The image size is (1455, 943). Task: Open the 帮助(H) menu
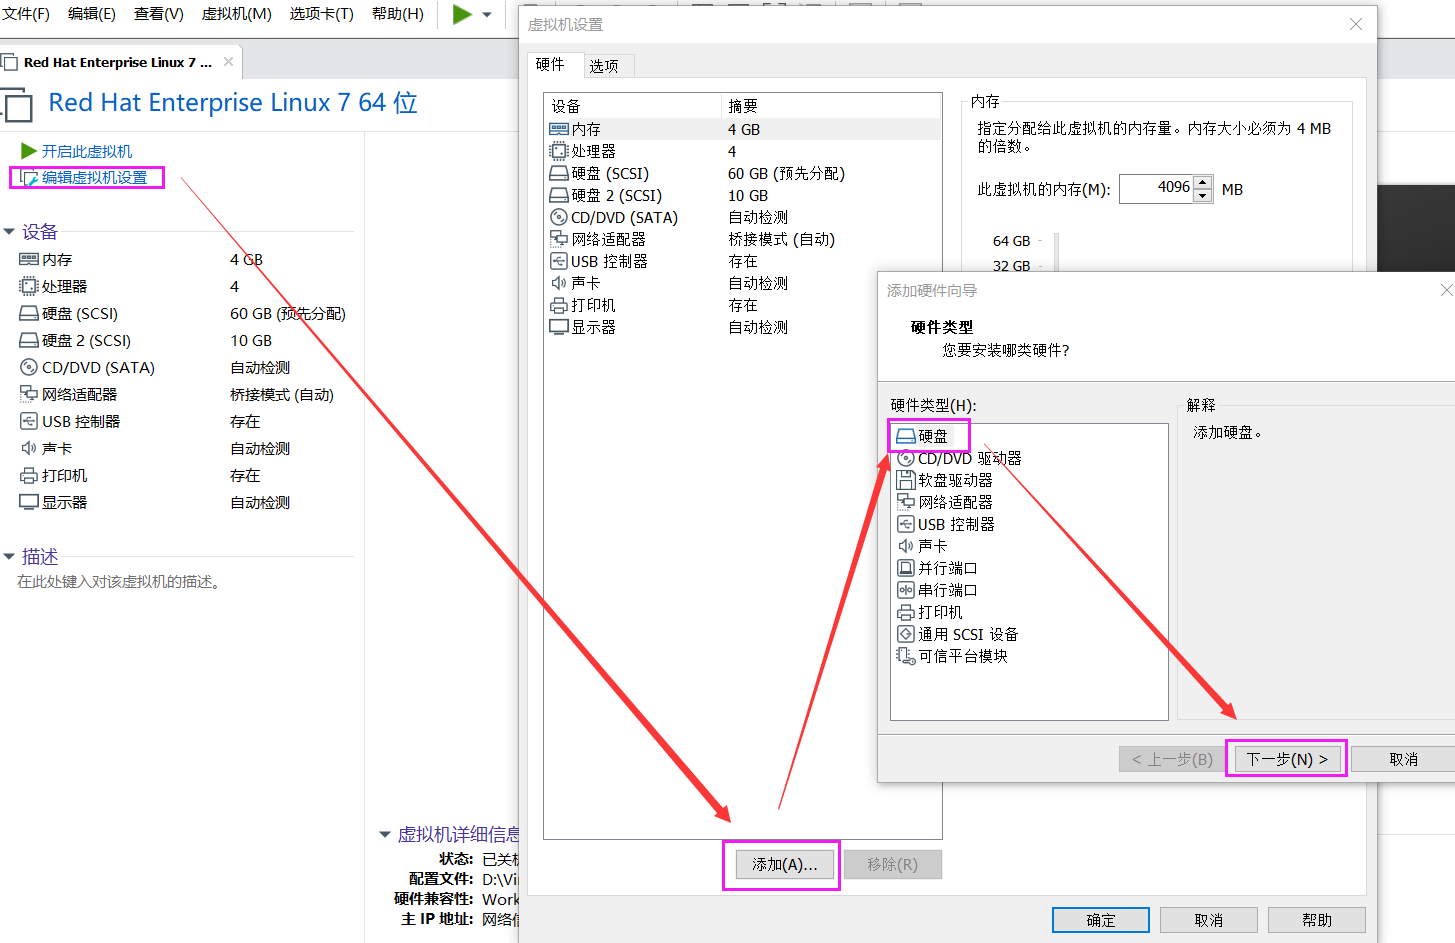[398, 14]
